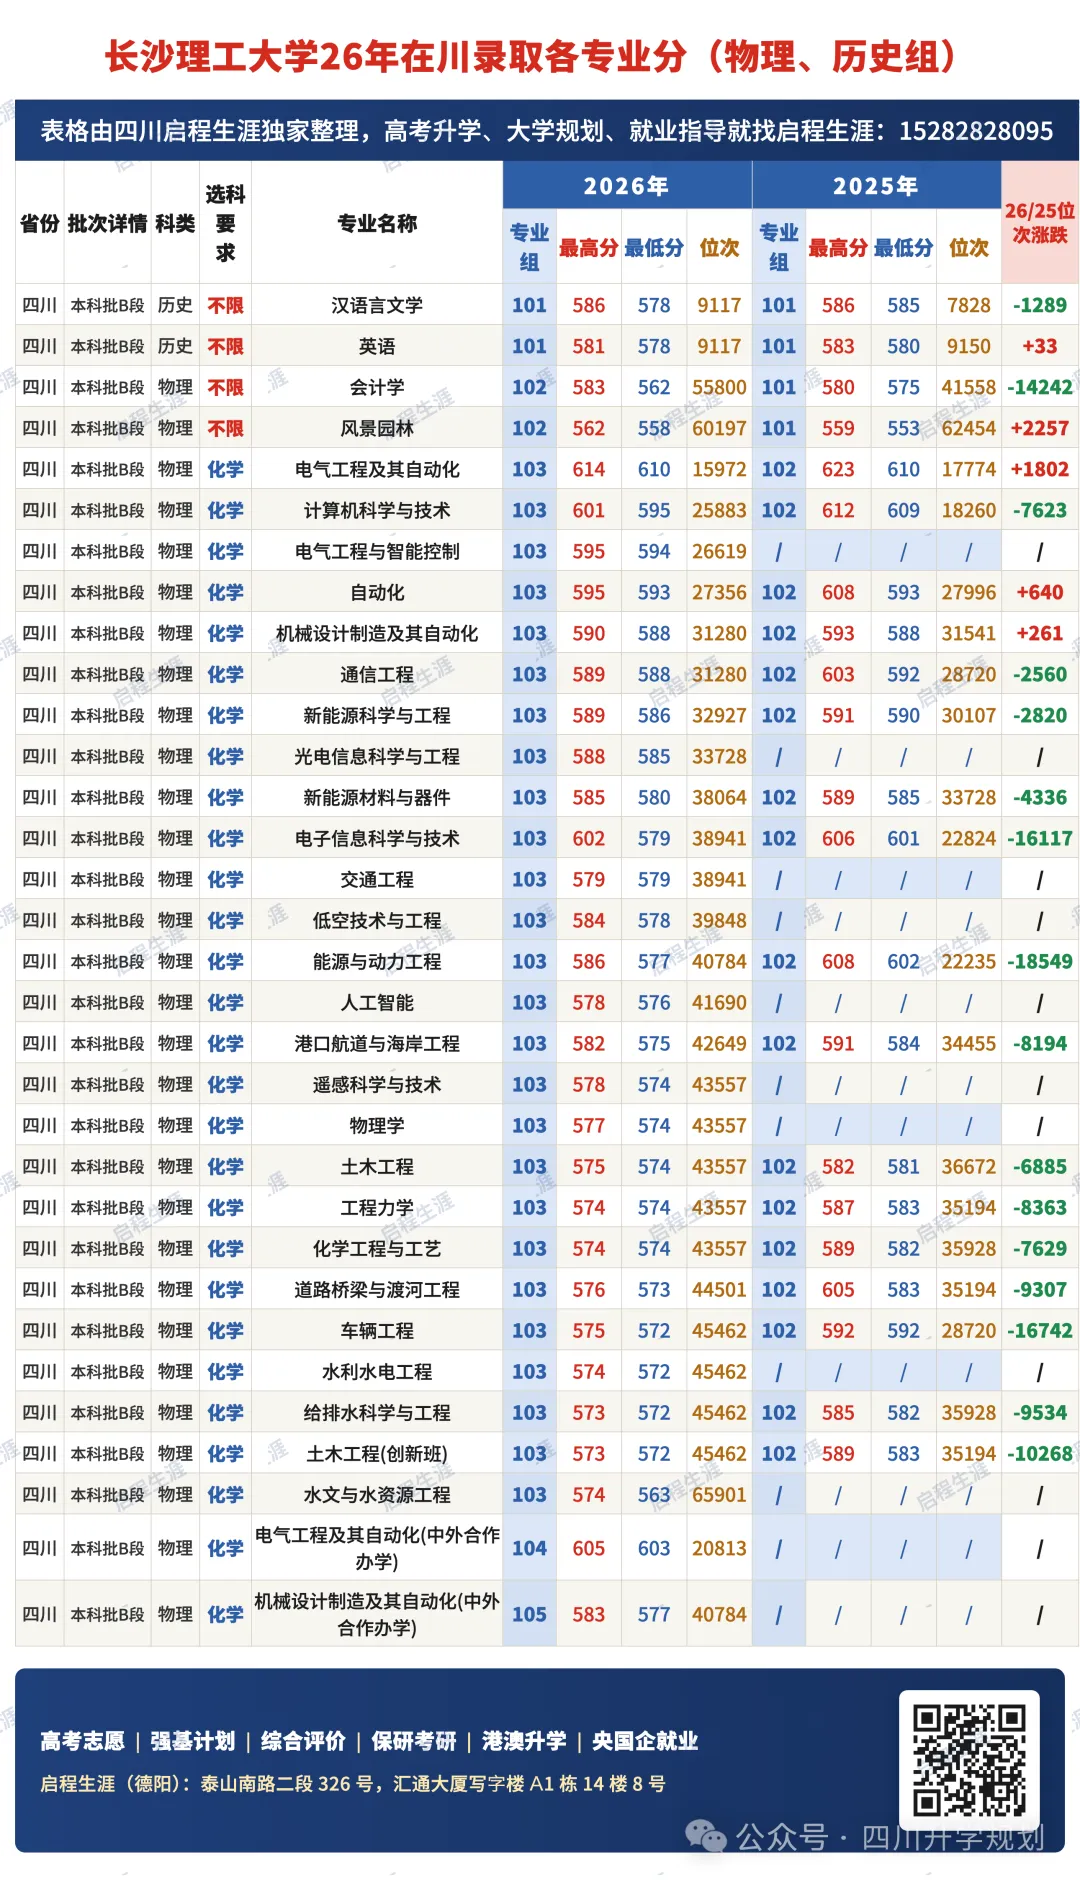1080x1881 pixels.
Task: Click the 2026 rank value 65901
Action: pyautogui.click(x=719, y=1494)
